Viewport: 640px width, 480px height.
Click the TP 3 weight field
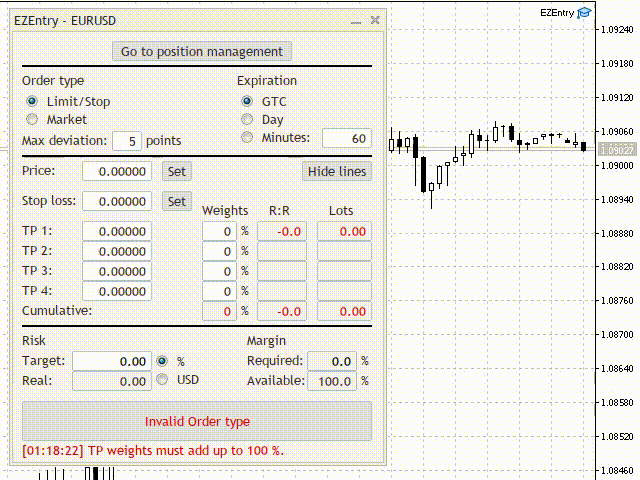219,271
